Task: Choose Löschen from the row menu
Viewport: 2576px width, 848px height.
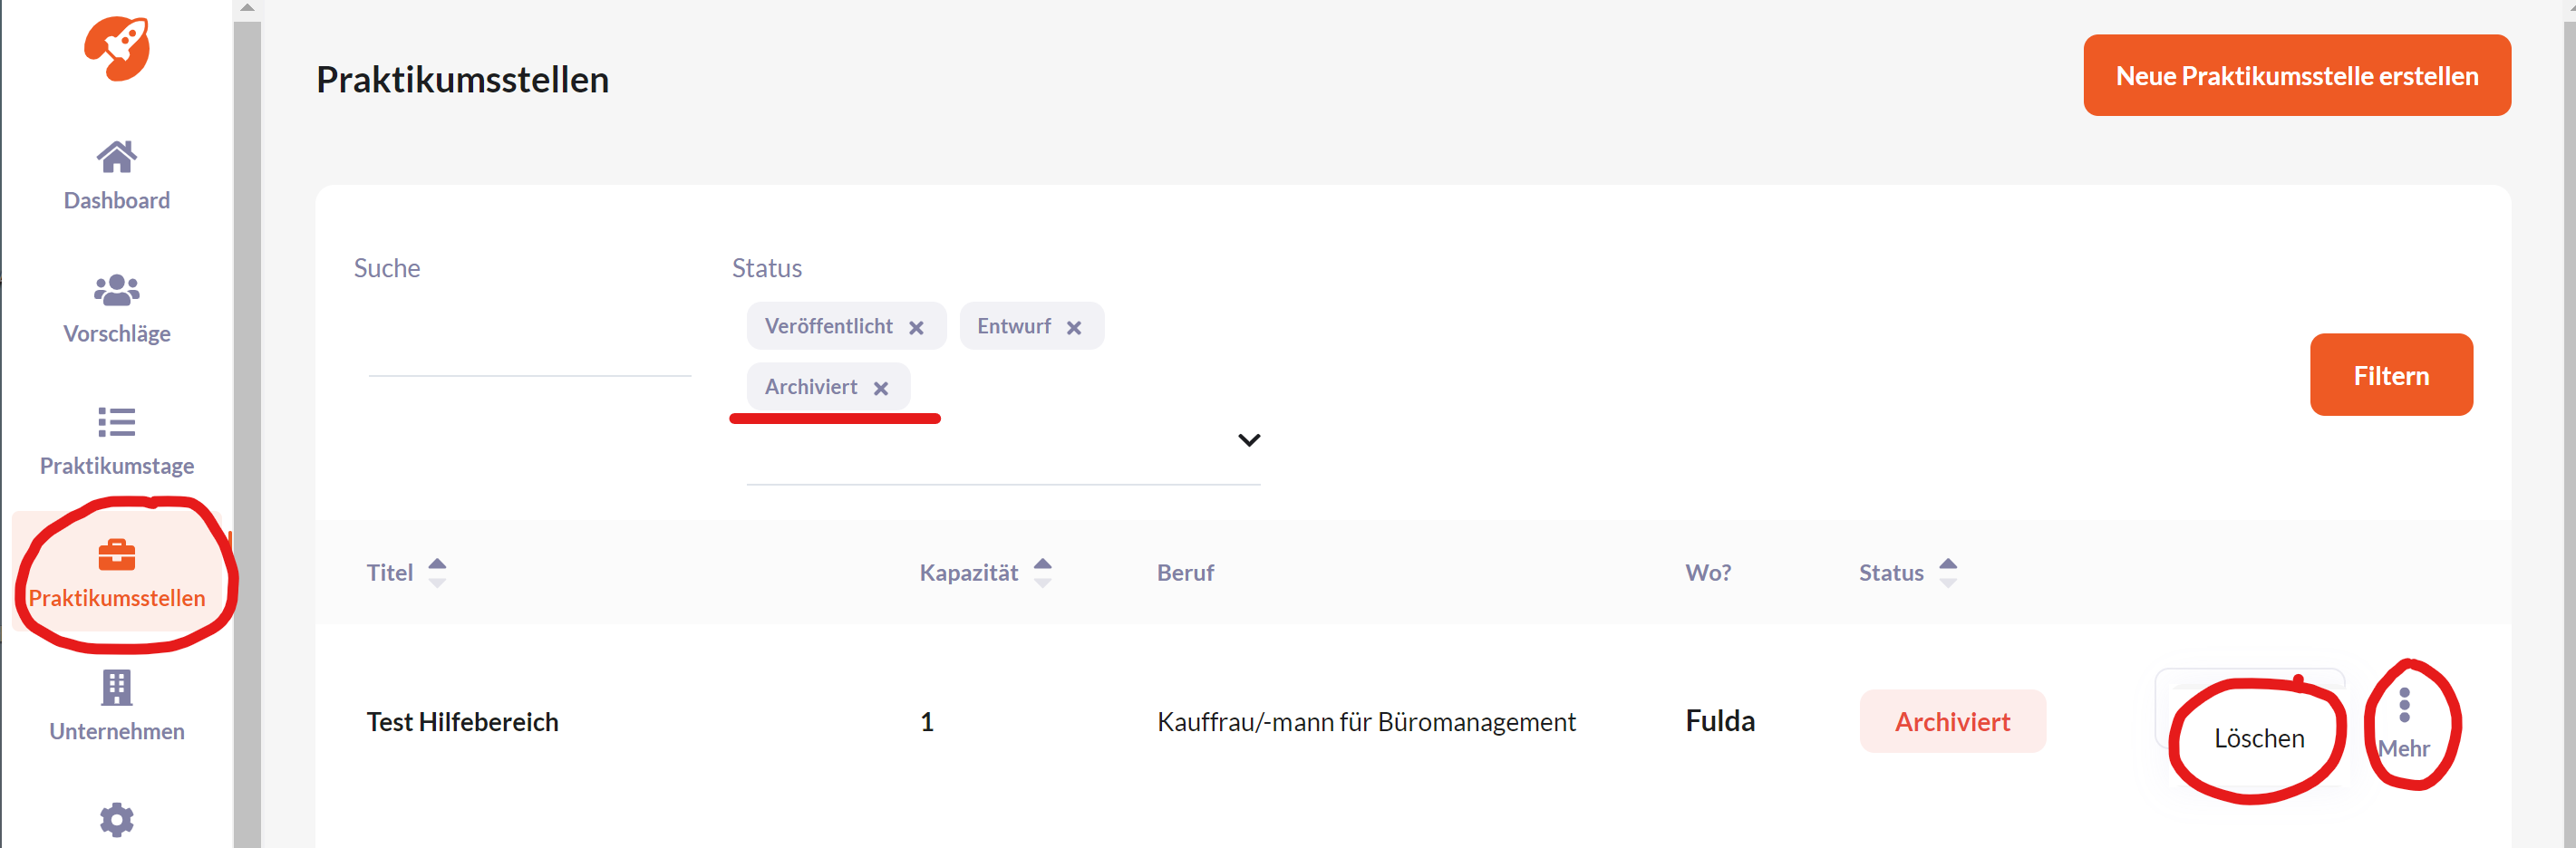Action: coord(2259,738)
